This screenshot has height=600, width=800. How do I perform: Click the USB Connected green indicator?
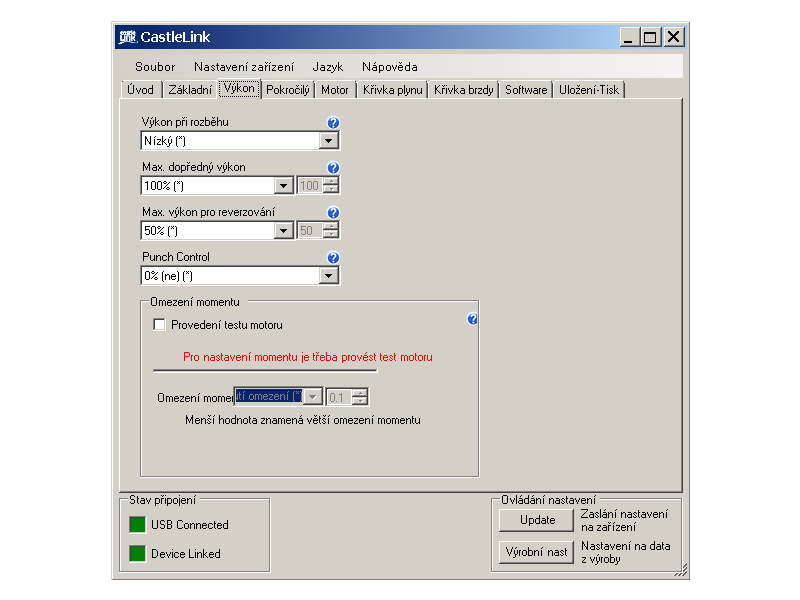coord(137,525)
